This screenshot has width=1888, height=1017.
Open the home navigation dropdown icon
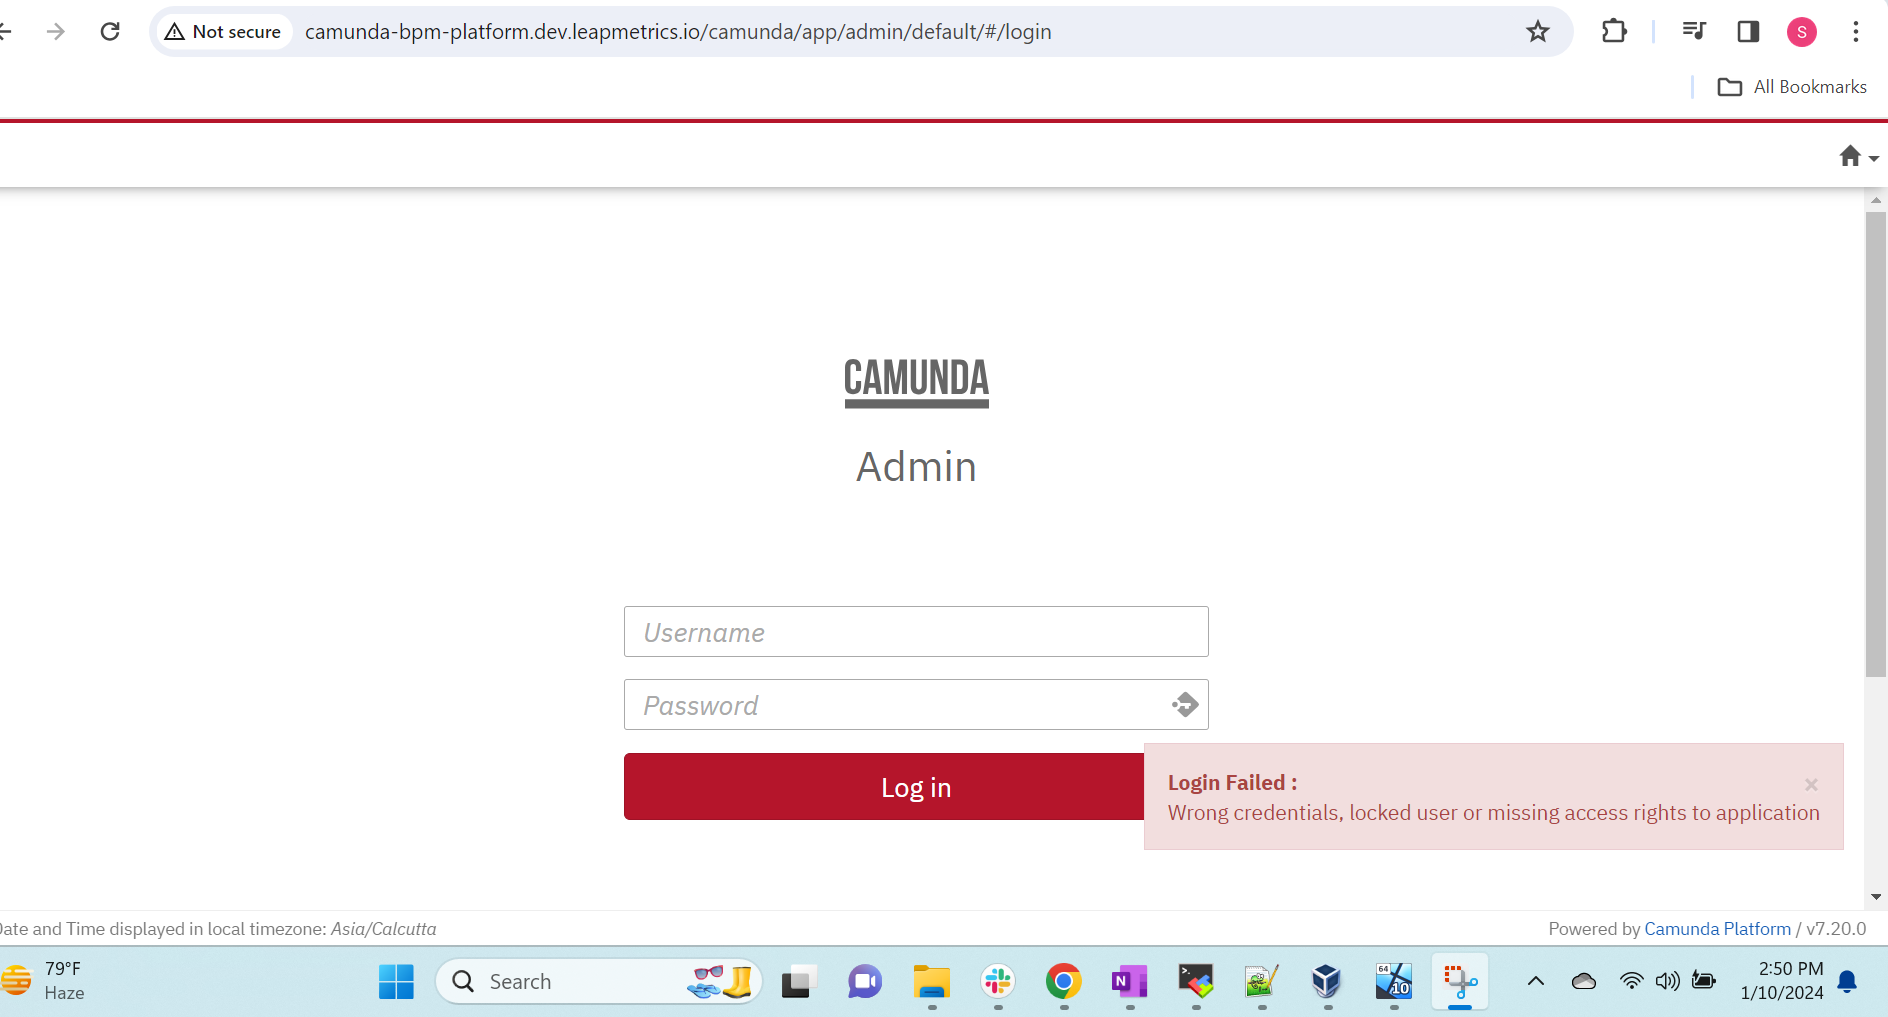(1858, 157)
